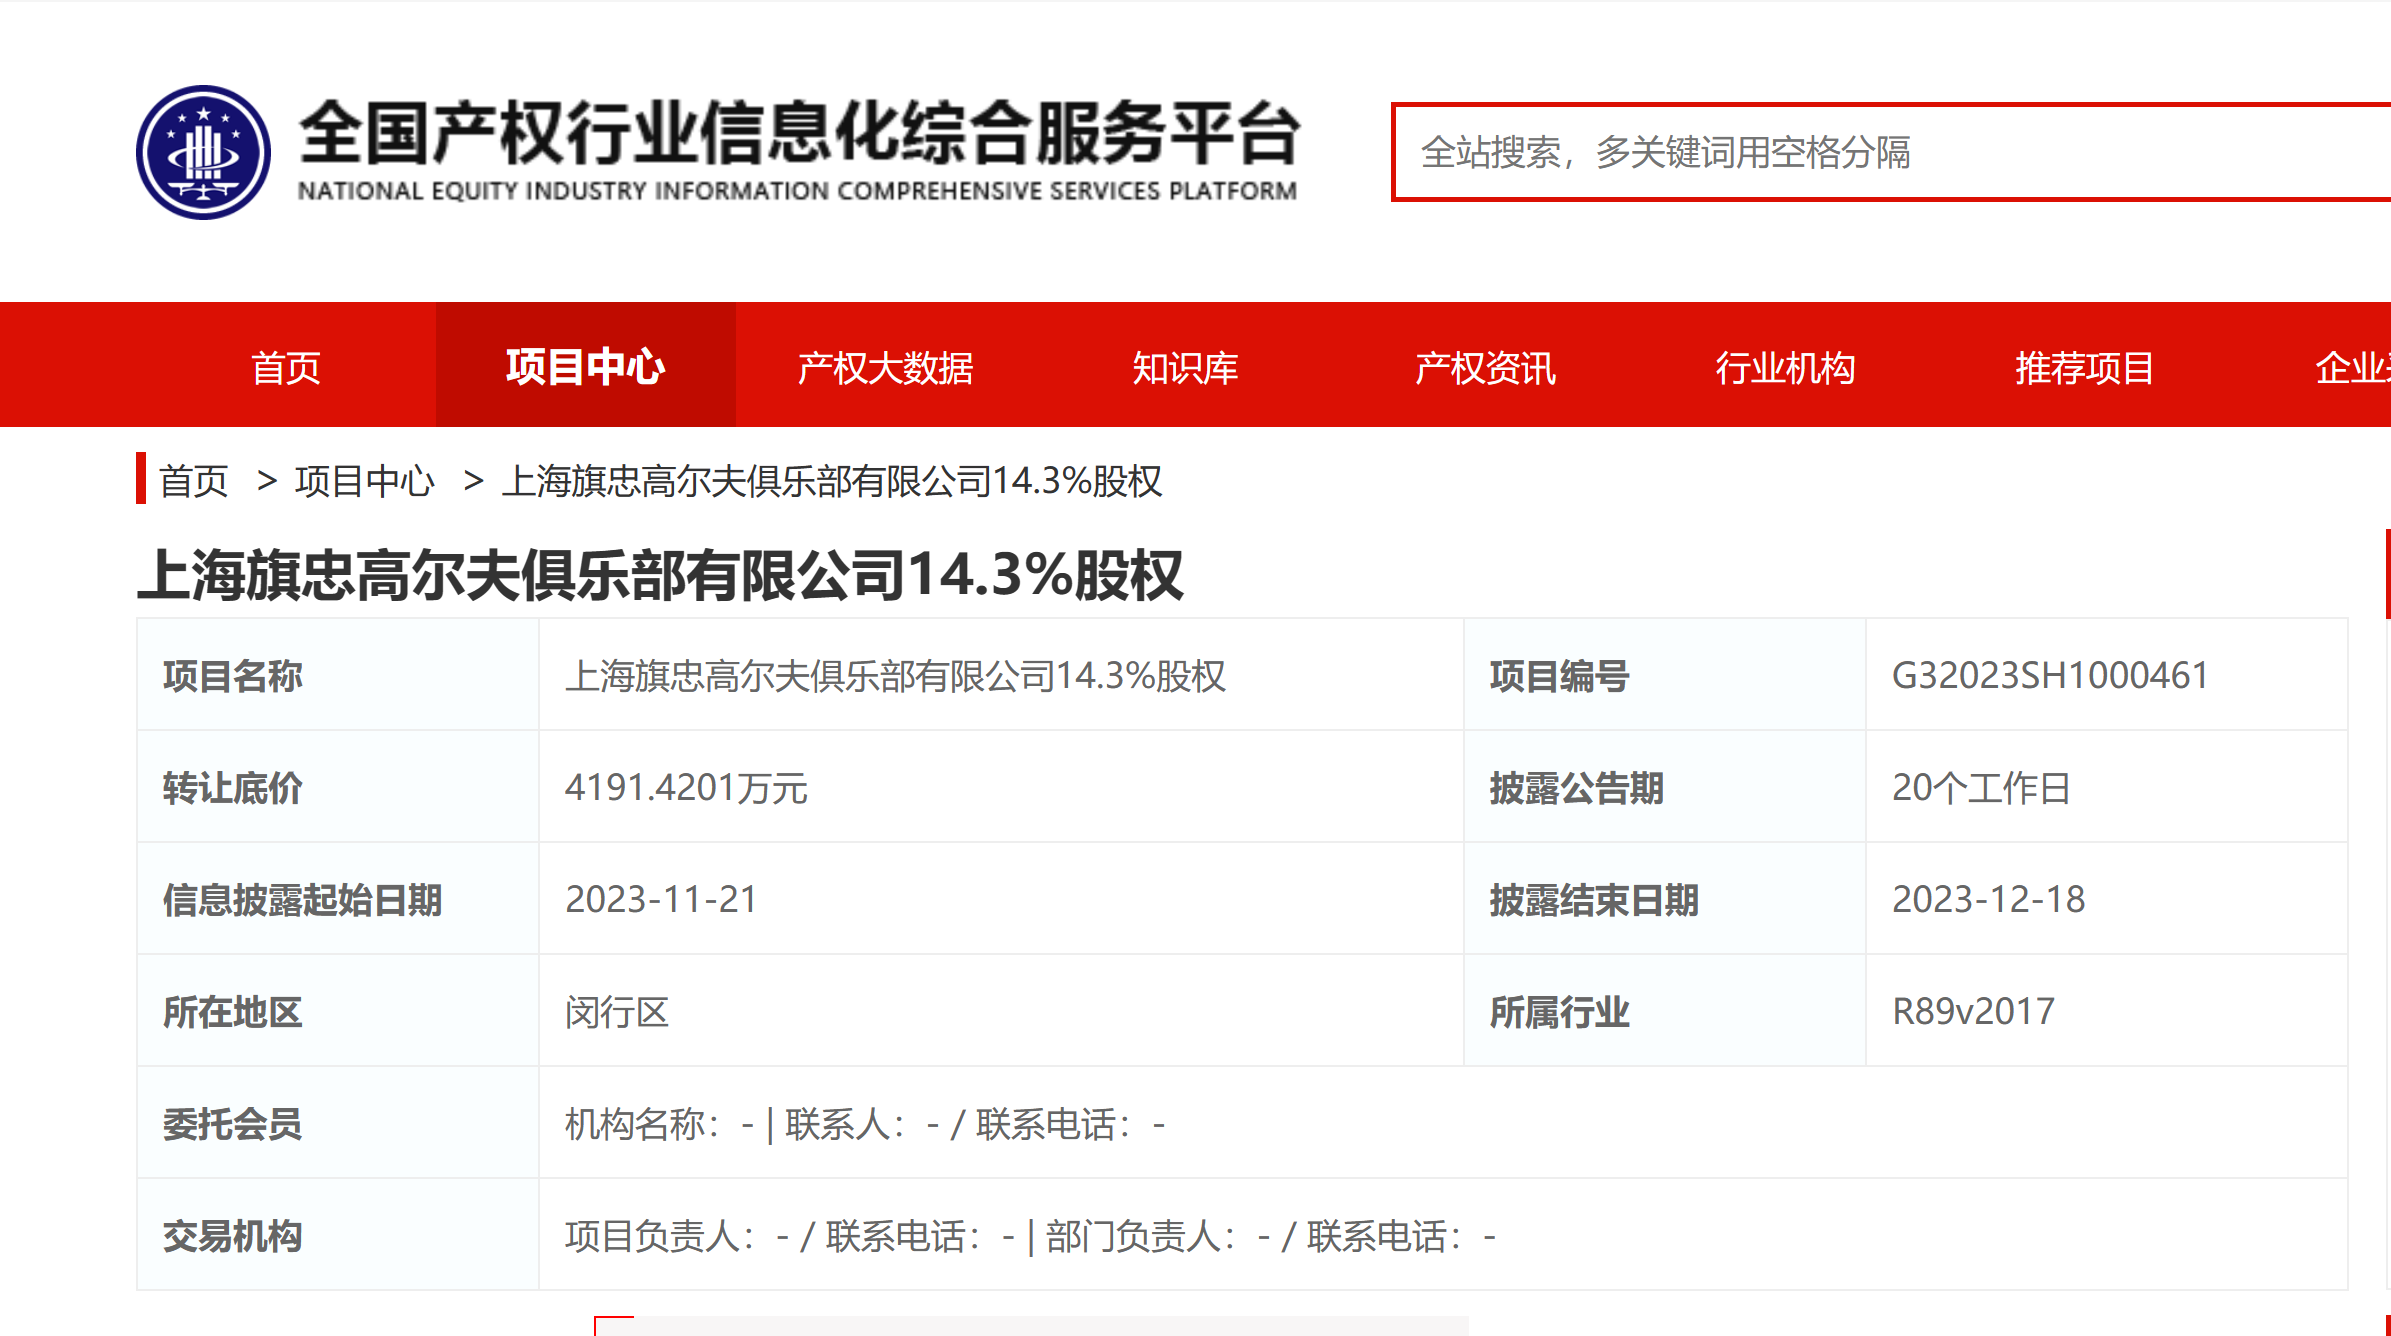2391x1336 pixels.
Task: Select project number G32023SH1000461
Action: tap(2050, 675)
